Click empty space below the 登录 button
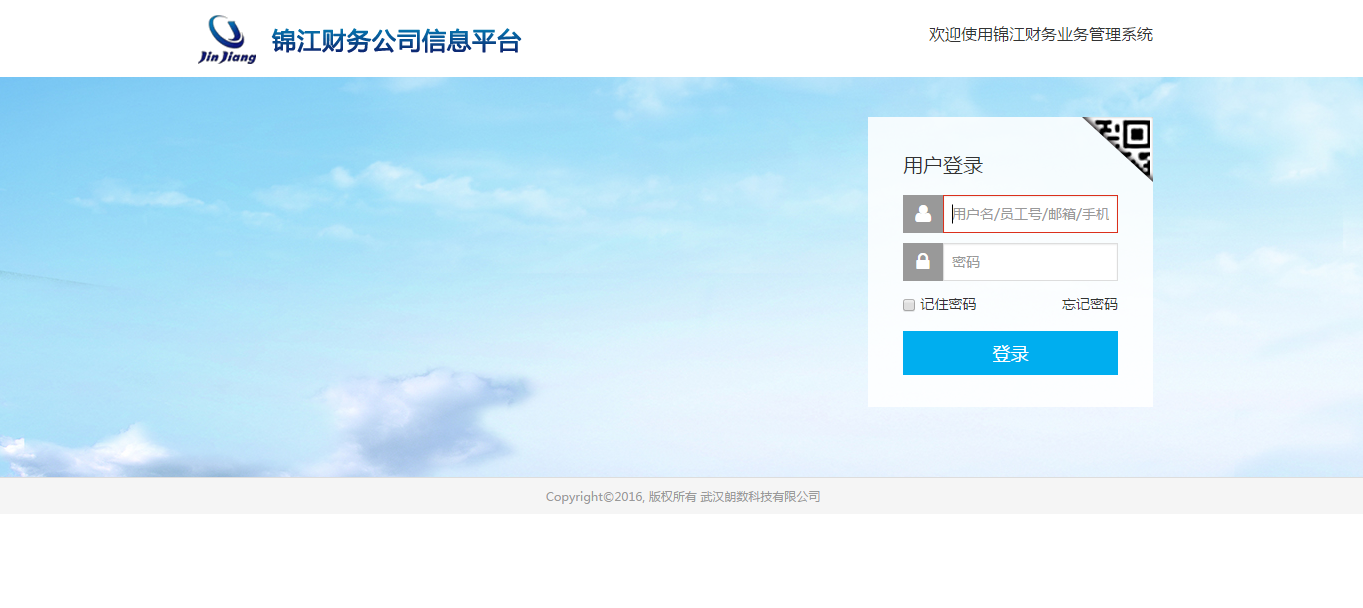 (1010, 391)
